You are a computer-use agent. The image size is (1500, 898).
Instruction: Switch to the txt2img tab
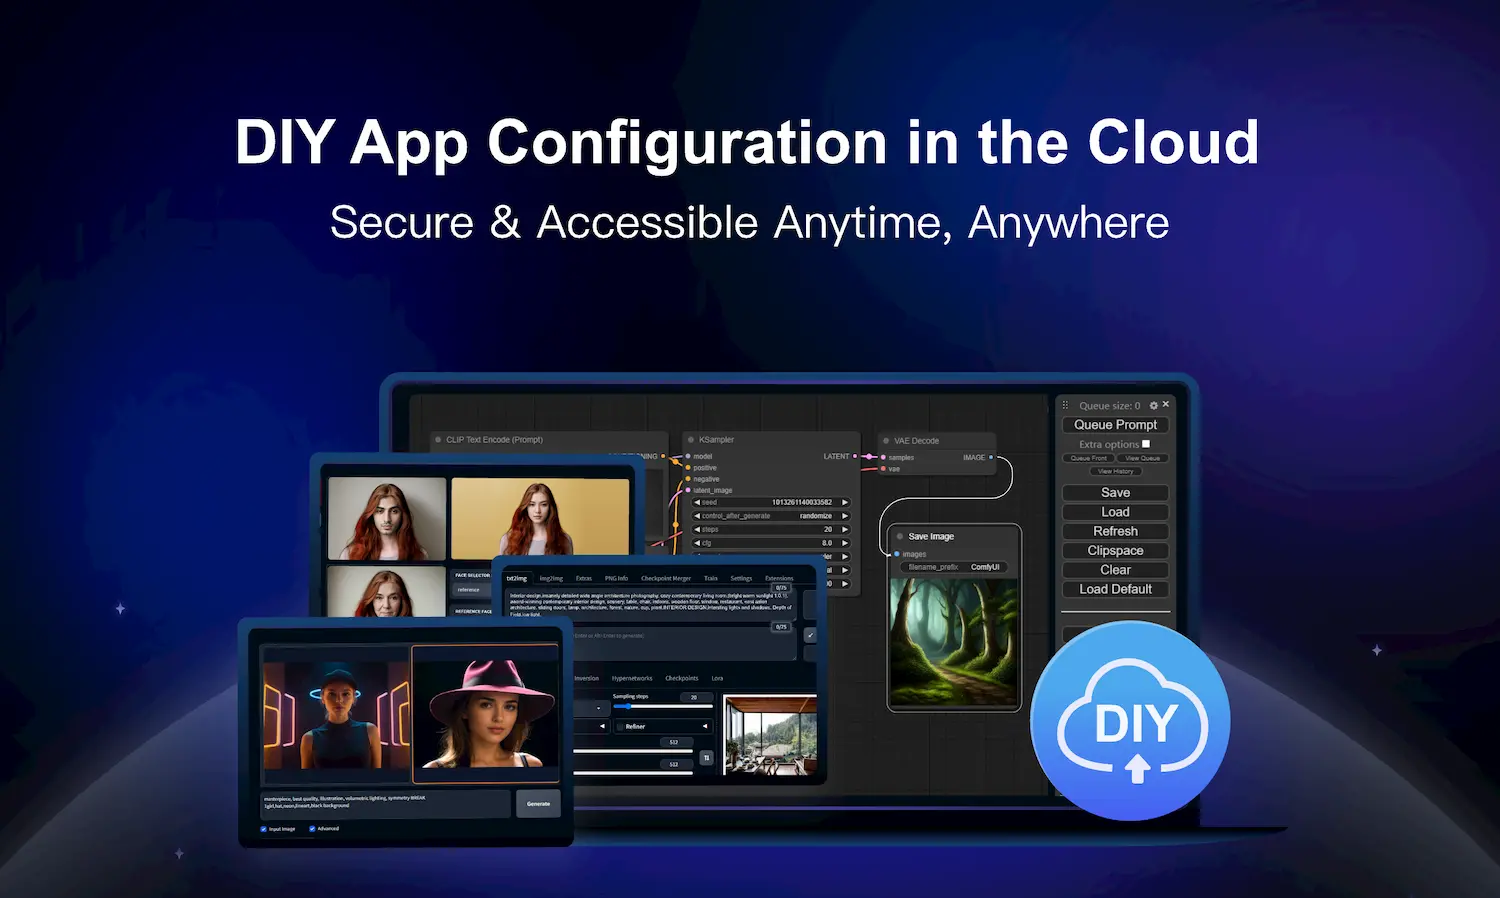click(516, 578)
